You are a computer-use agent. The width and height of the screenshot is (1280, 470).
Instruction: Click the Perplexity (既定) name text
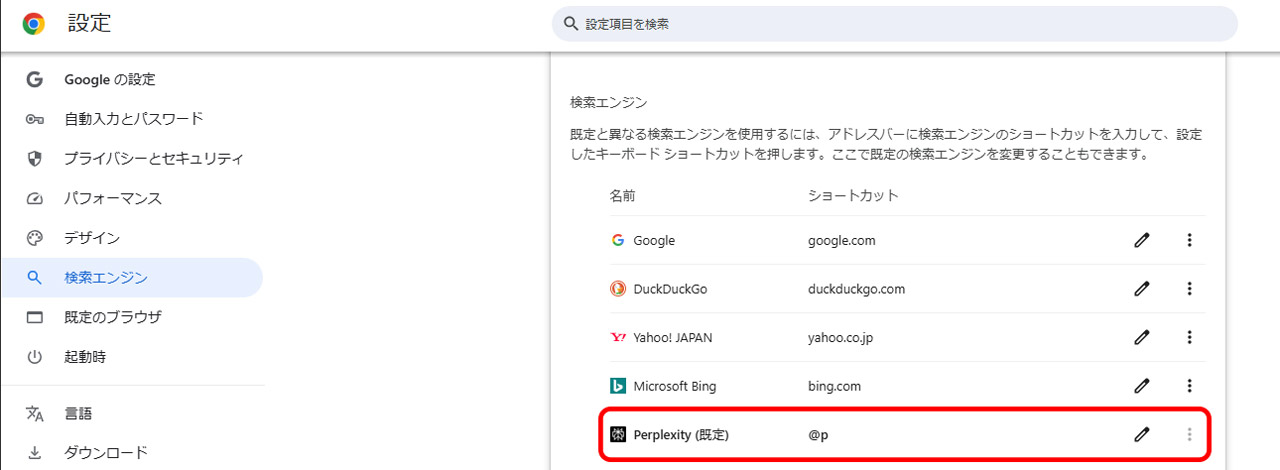click(682, 435)
